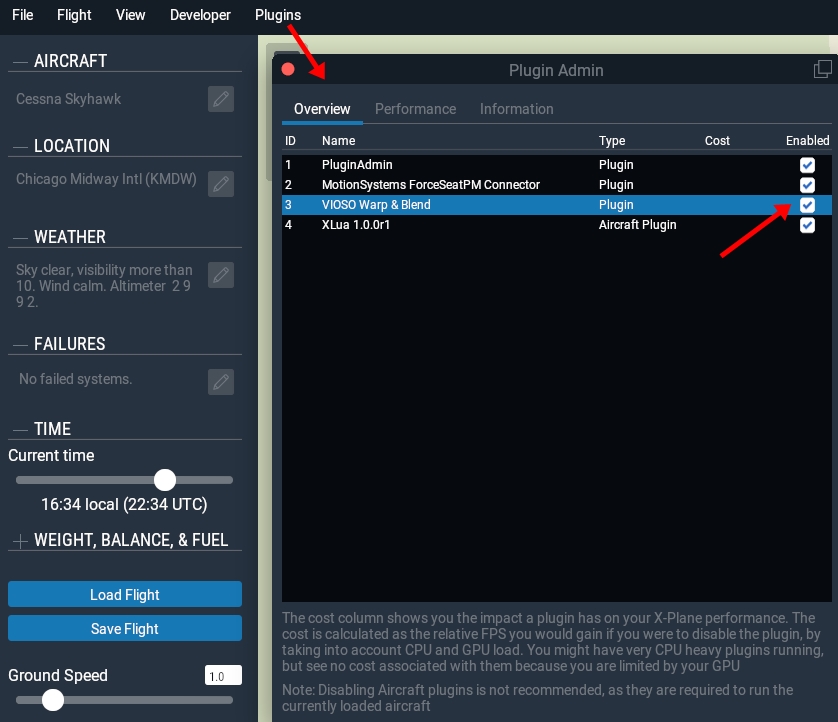
Task: Click the Aircraft Plugin type cell
Action: pyautogui.click(x=637, y=225)
